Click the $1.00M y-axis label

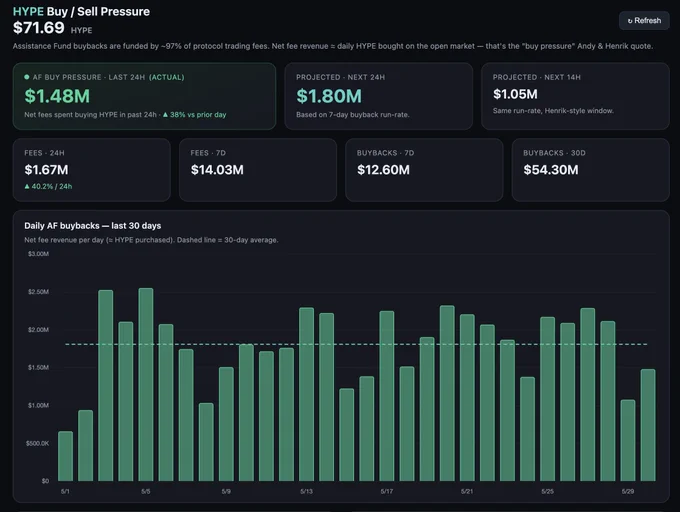tap(38, 405)
